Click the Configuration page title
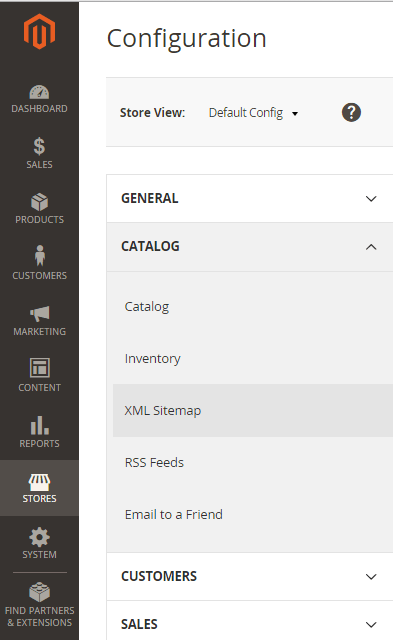The width and height of the screenshot is (393, 640). click(187, 39)
